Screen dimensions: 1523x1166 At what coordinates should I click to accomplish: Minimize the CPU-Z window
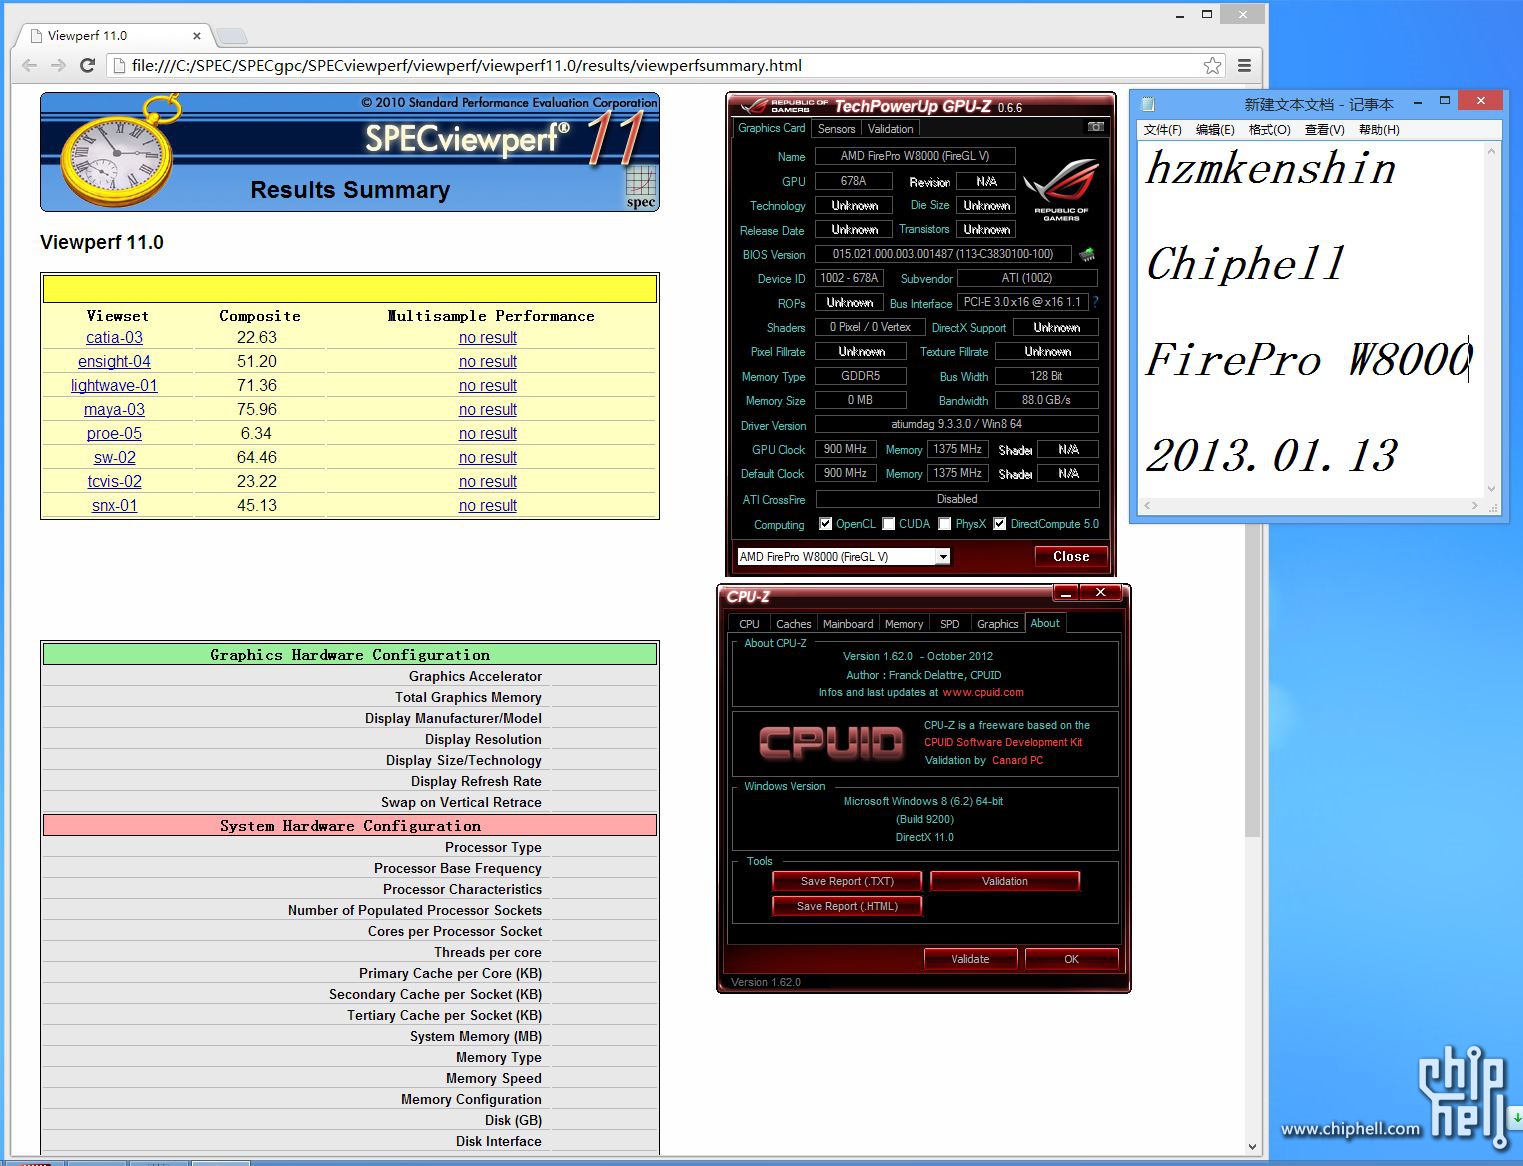[1066, 593]
